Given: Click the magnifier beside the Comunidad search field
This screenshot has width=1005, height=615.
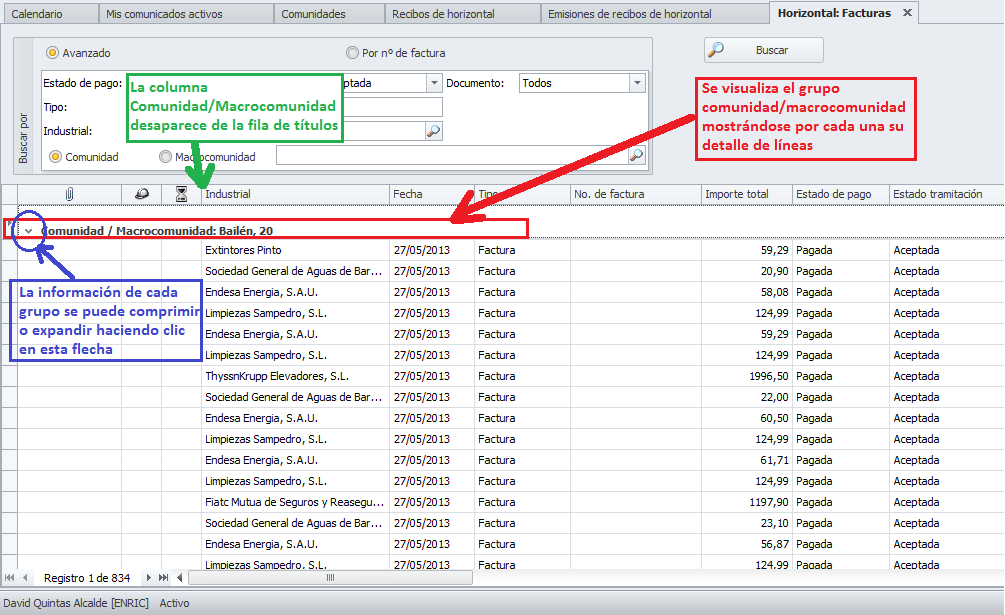Looking at the screenshot, I should click(636, 155).
